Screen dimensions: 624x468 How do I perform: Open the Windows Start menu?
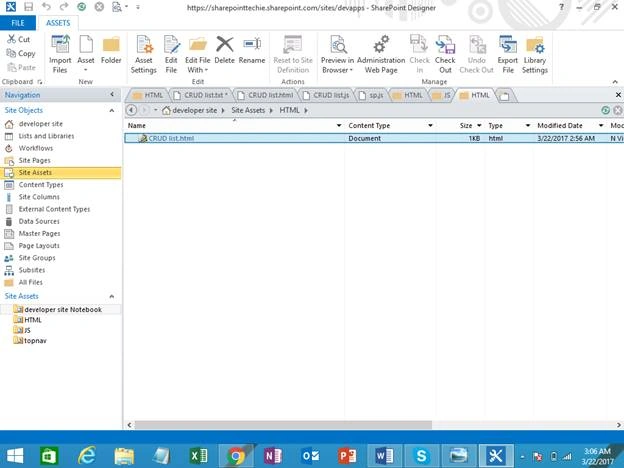tap(15, 455)
